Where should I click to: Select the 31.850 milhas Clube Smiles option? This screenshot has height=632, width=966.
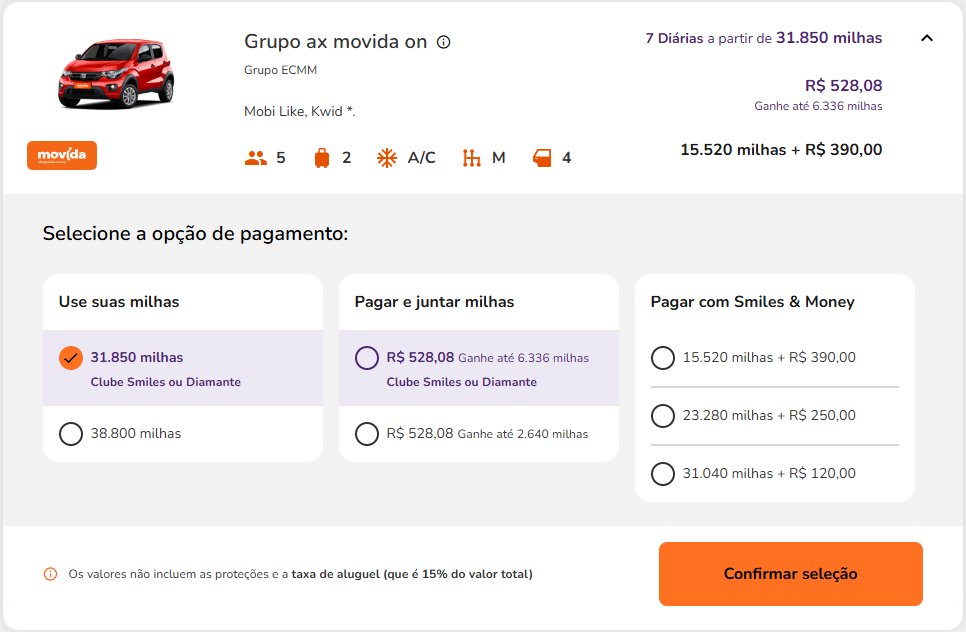tap(71, 358)
